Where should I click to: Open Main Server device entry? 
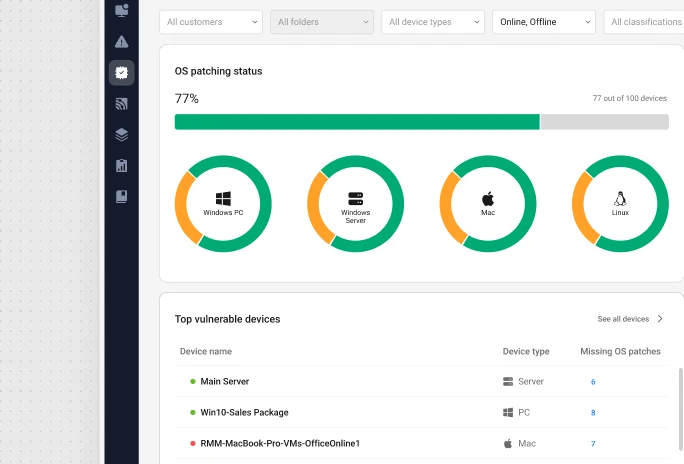coord(225,382)
